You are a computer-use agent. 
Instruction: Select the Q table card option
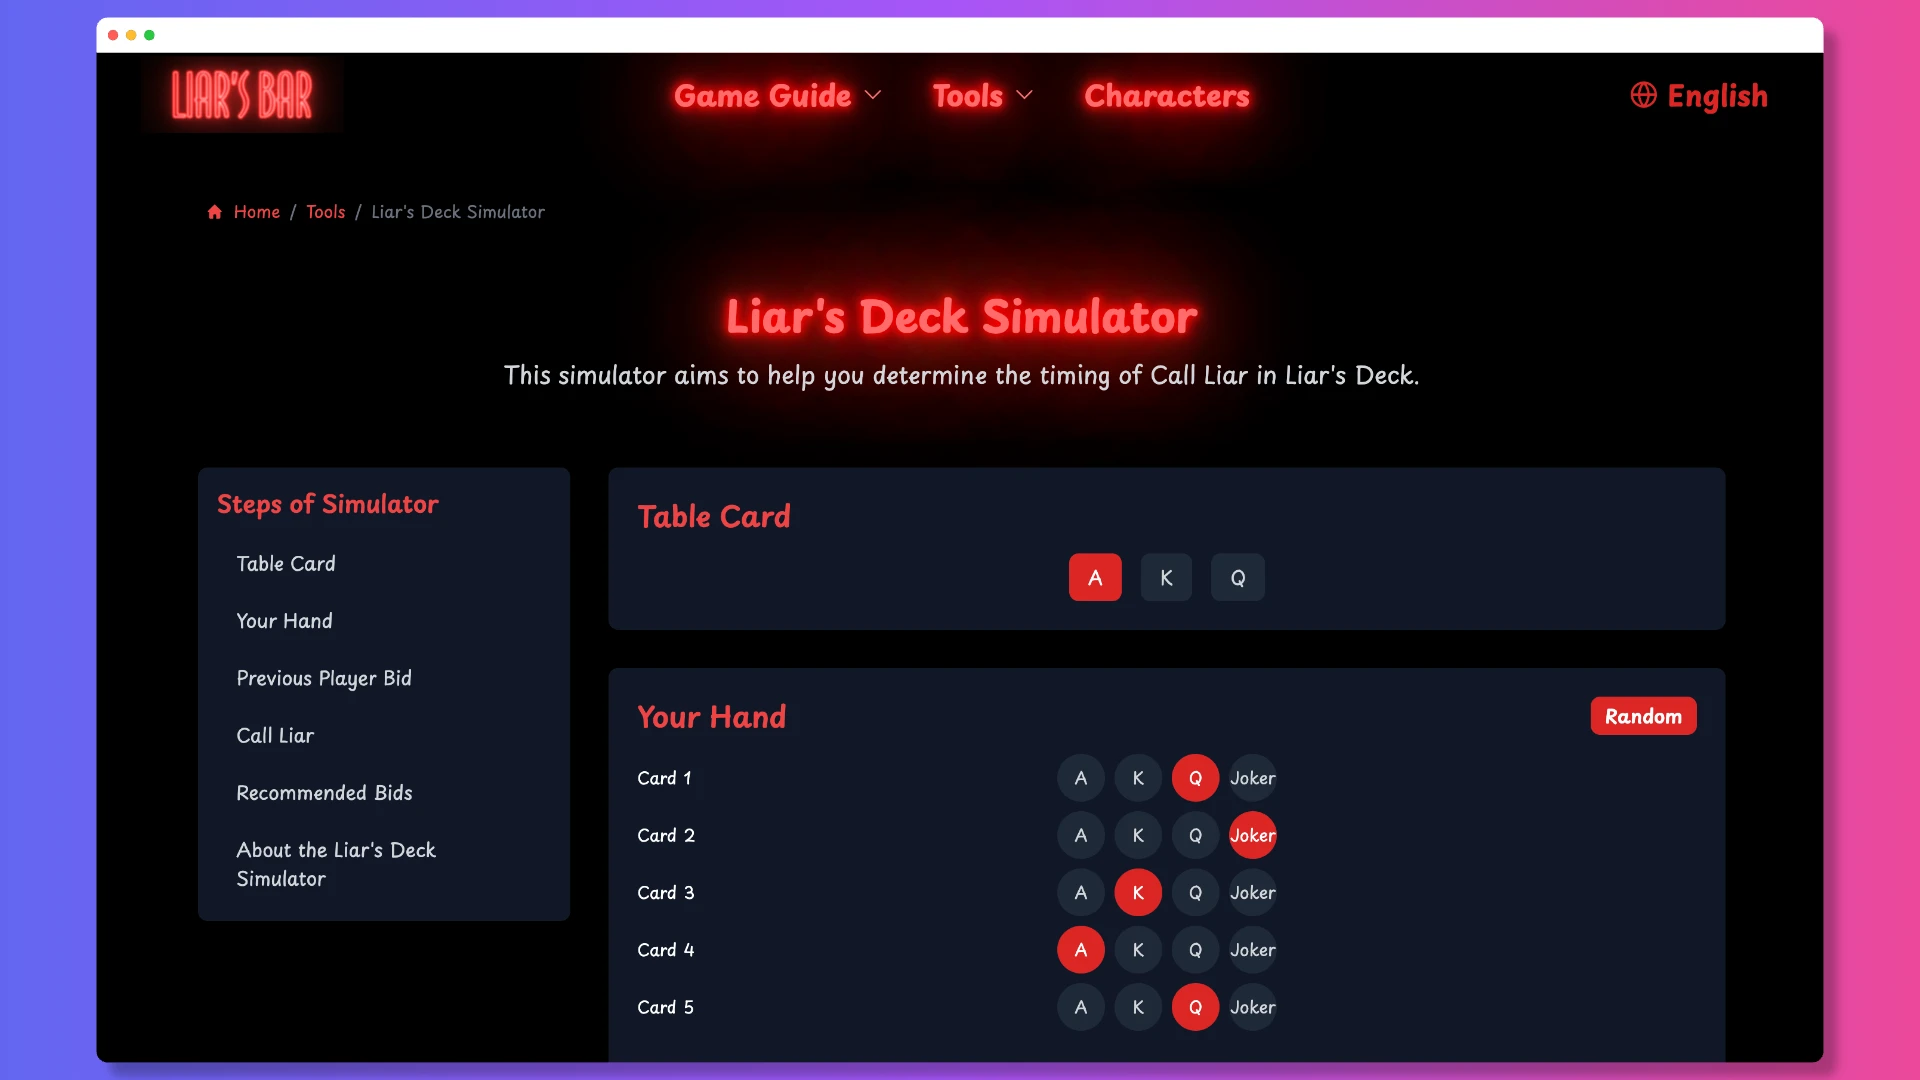[x=1237, y=576]
